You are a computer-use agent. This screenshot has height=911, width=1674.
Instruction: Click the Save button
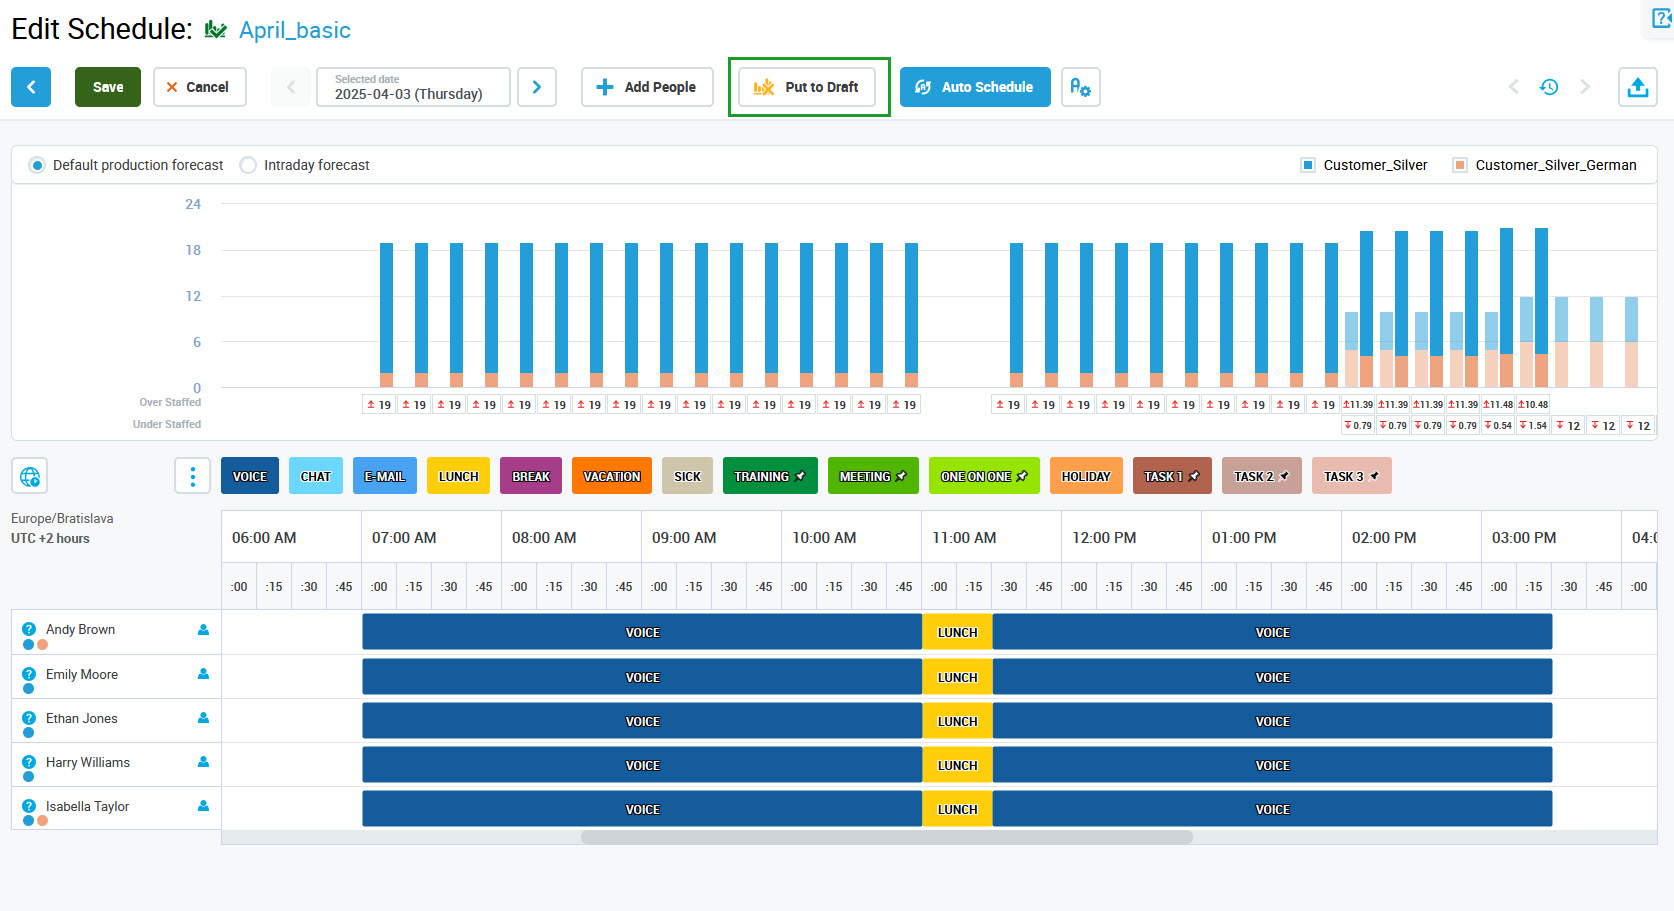click(x=108, y=87)
